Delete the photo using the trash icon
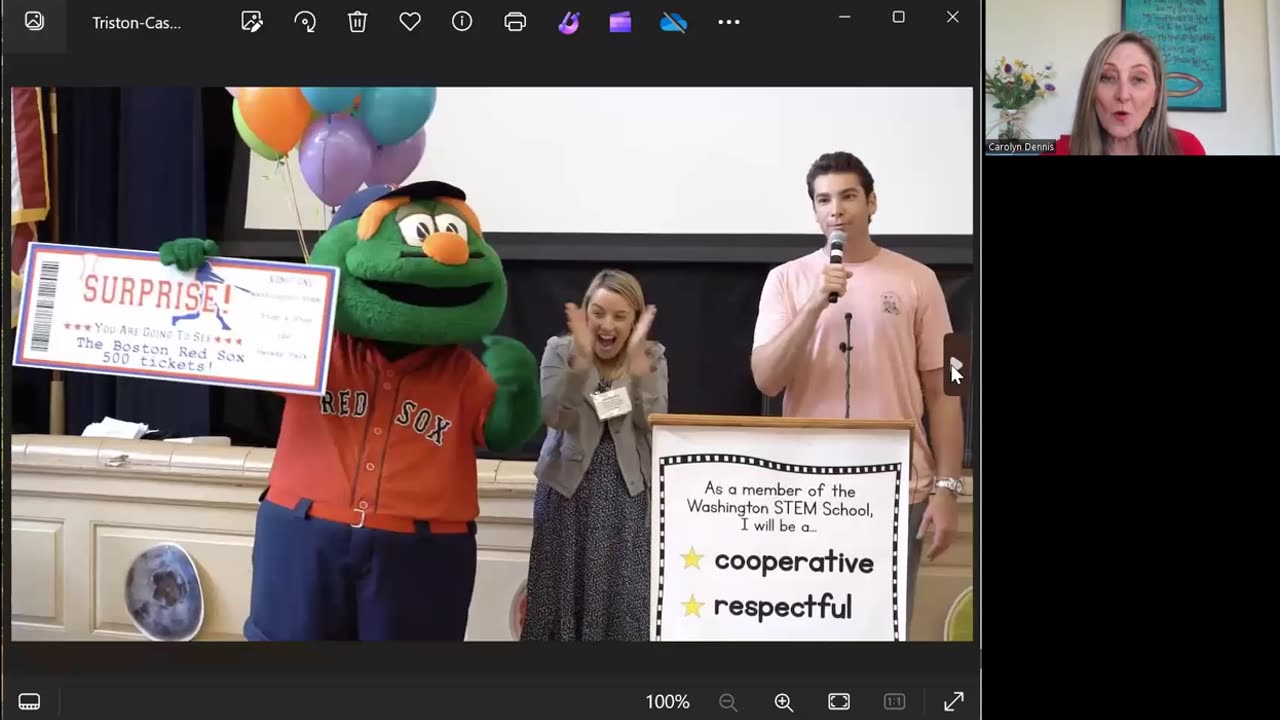Image resolution: width=1280 pixels, height=720 pixels. [x=357, y=21]
